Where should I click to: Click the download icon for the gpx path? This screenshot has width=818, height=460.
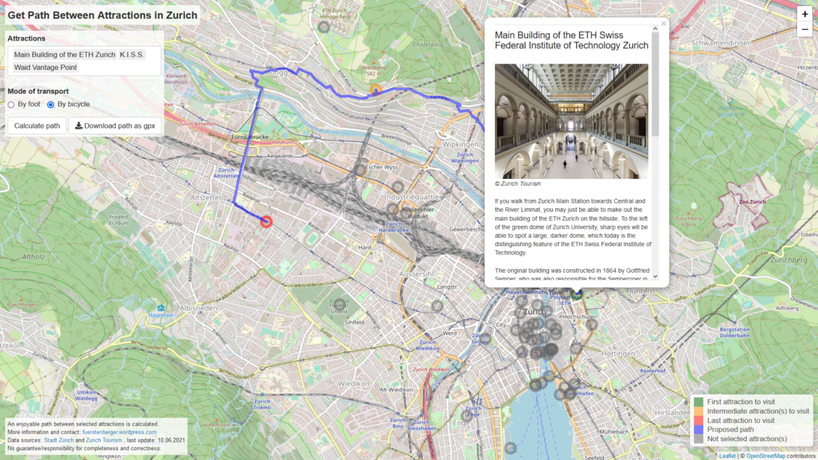pos(79,126)
